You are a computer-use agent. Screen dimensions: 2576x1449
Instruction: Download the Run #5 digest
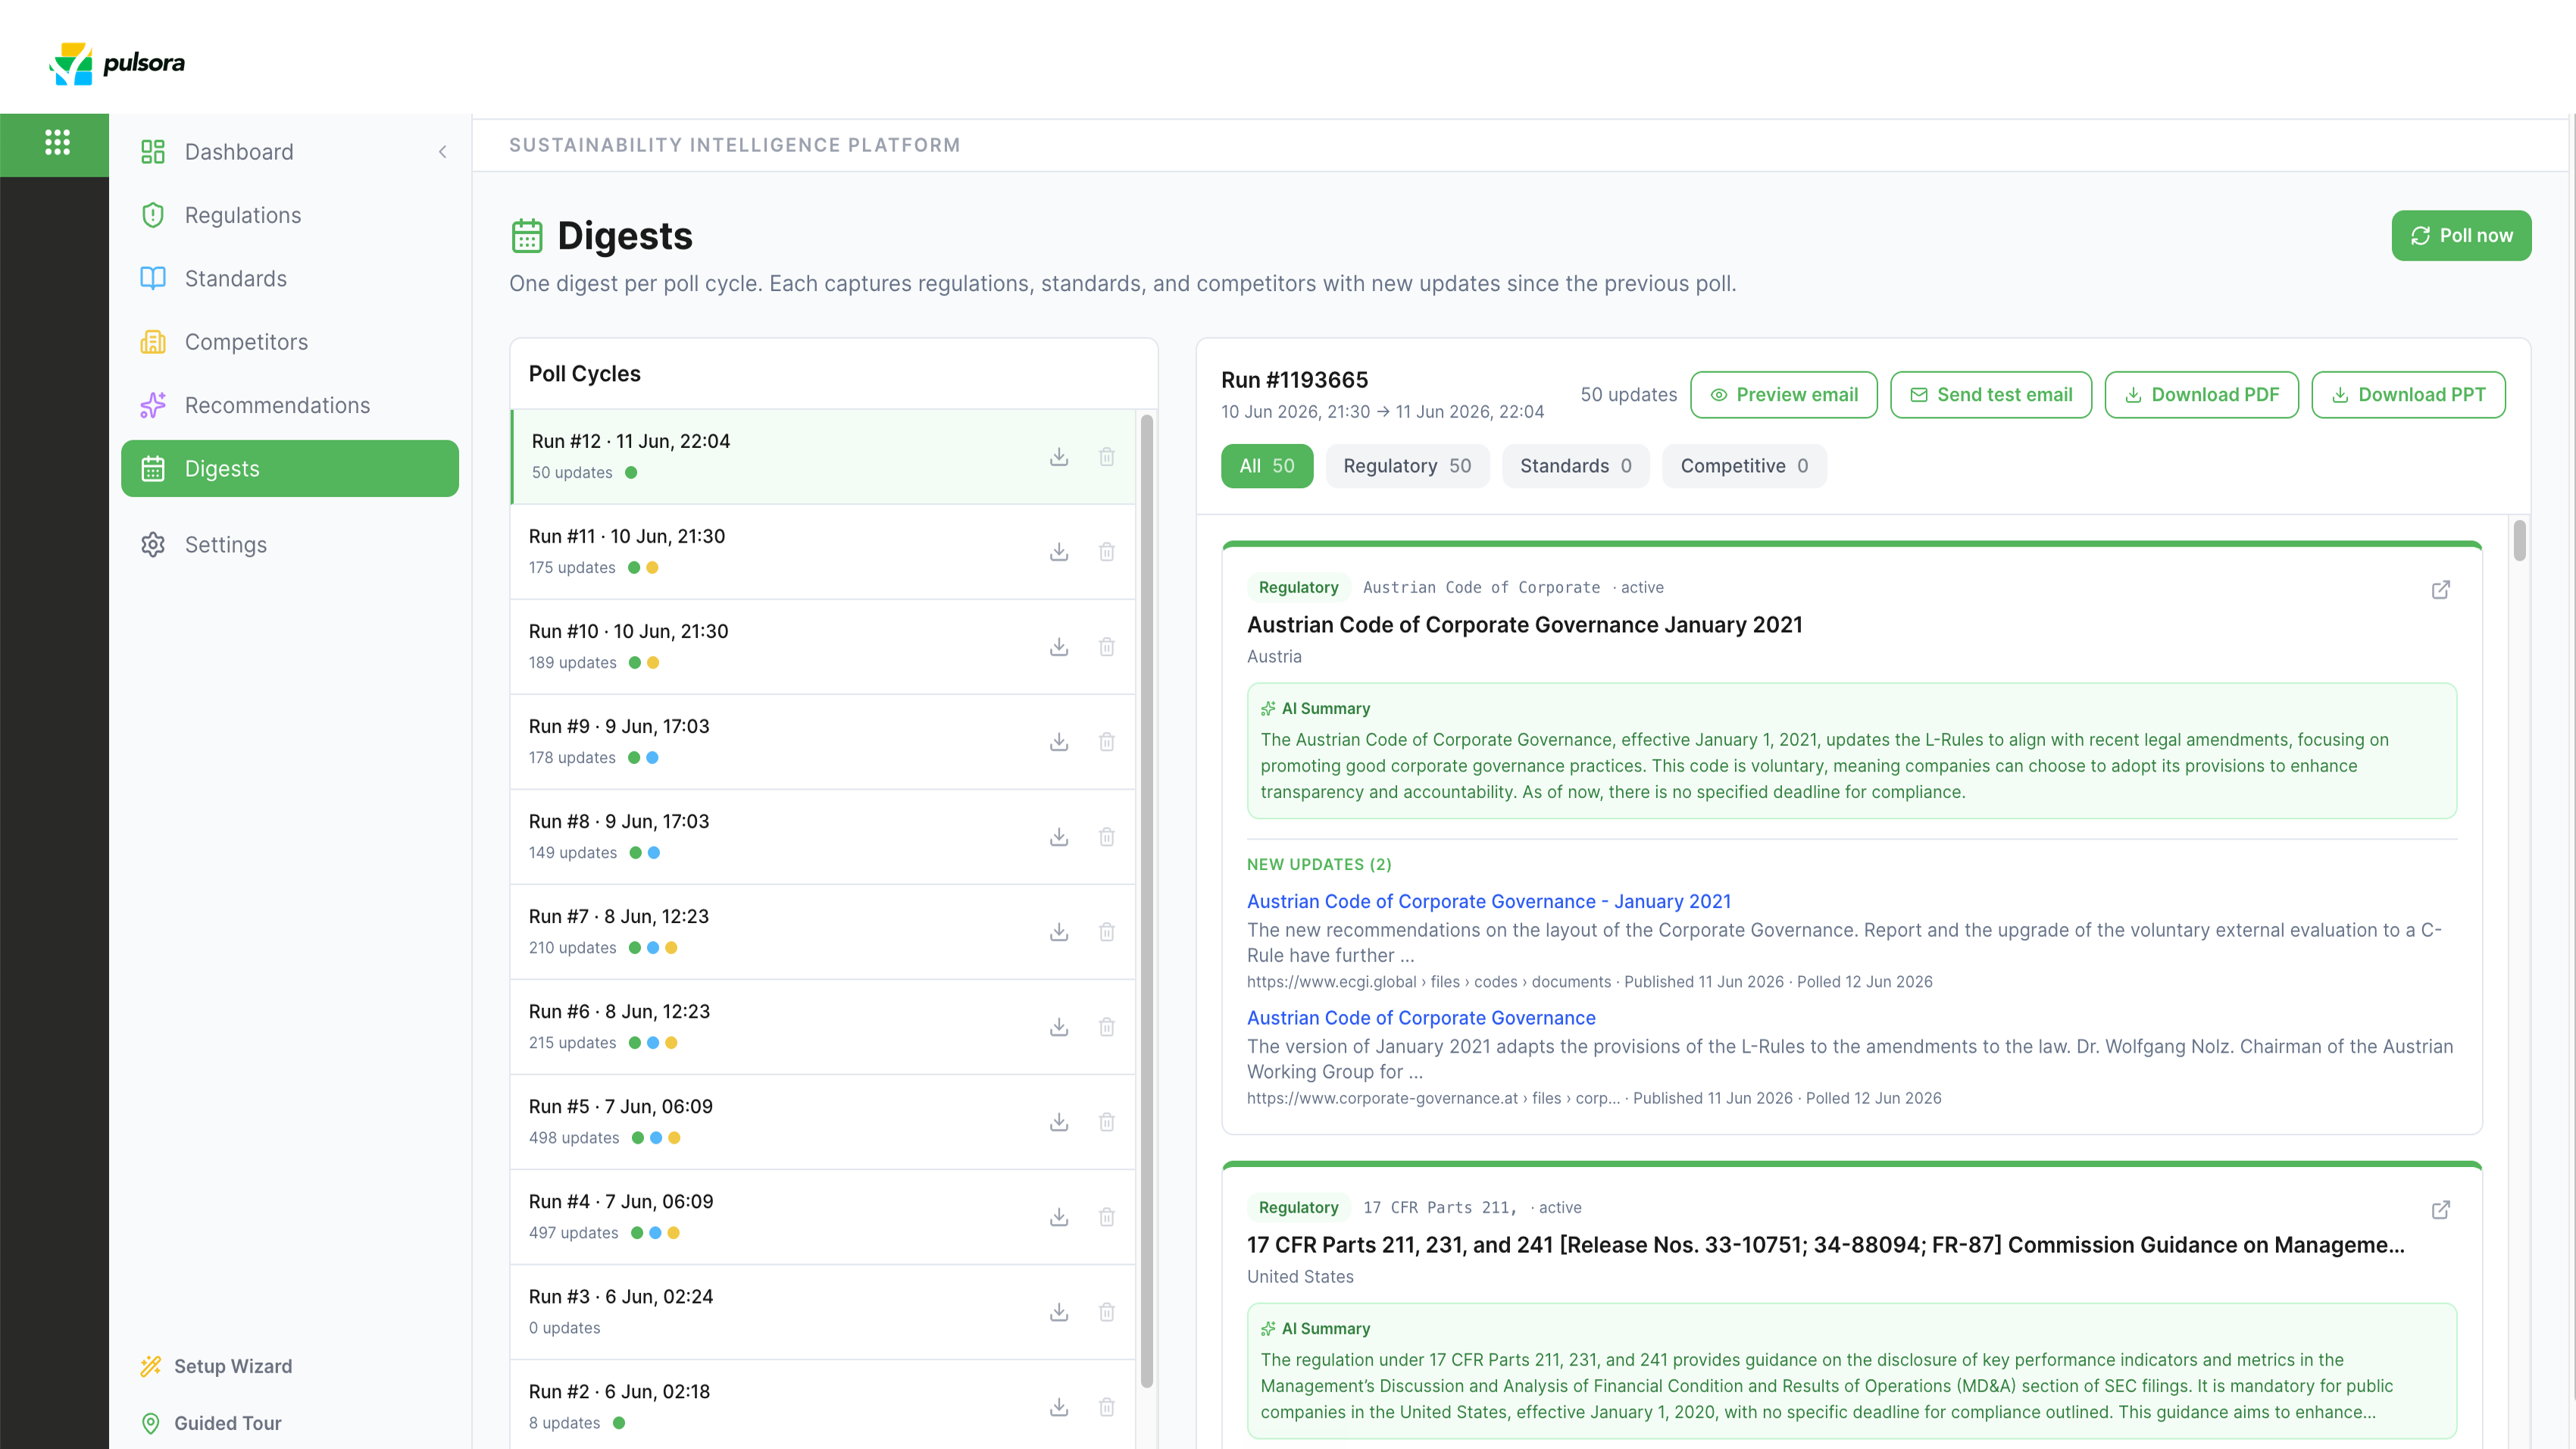[x=1059, y=1122]
